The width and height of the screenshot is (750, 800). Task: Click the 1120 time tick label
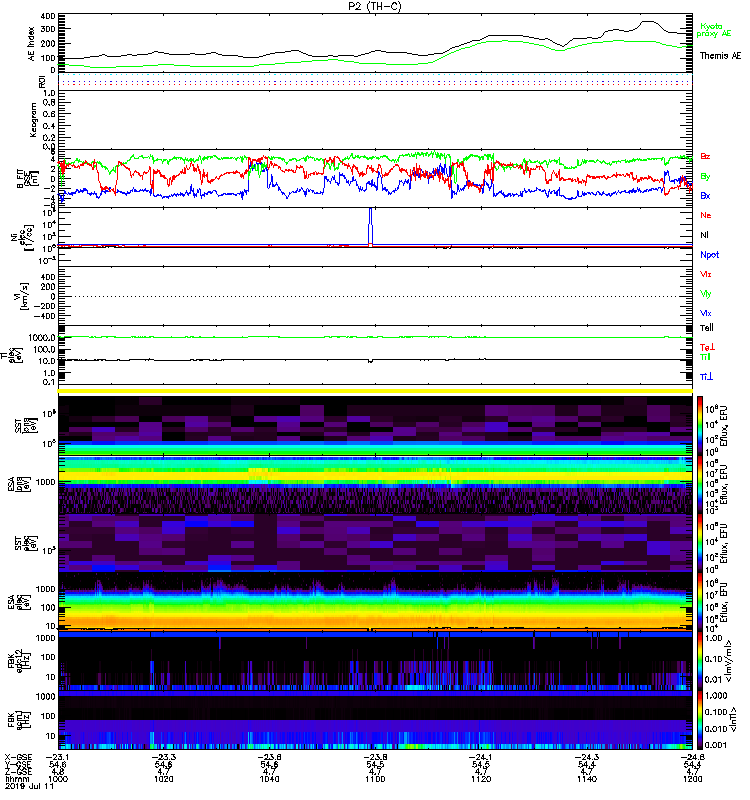[481, 779]
